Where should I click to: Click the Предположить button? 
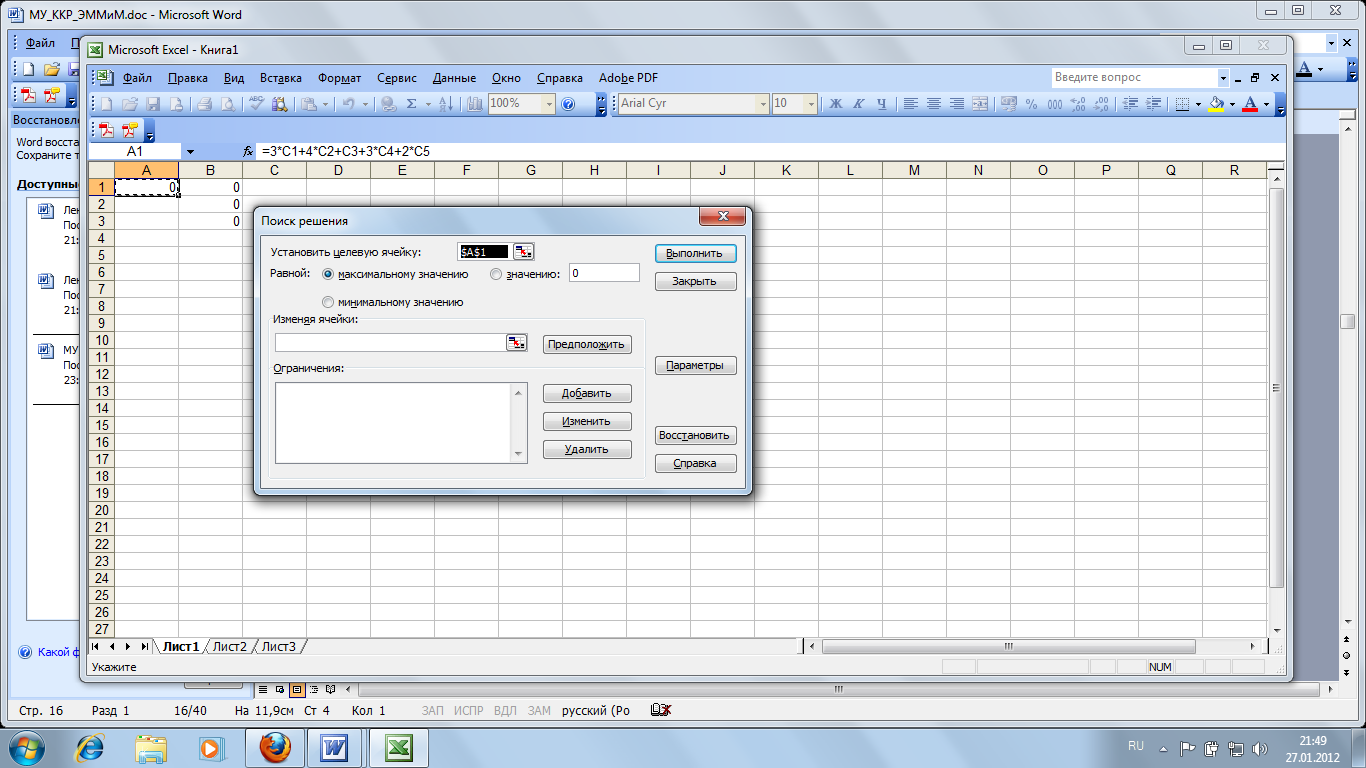588,344
